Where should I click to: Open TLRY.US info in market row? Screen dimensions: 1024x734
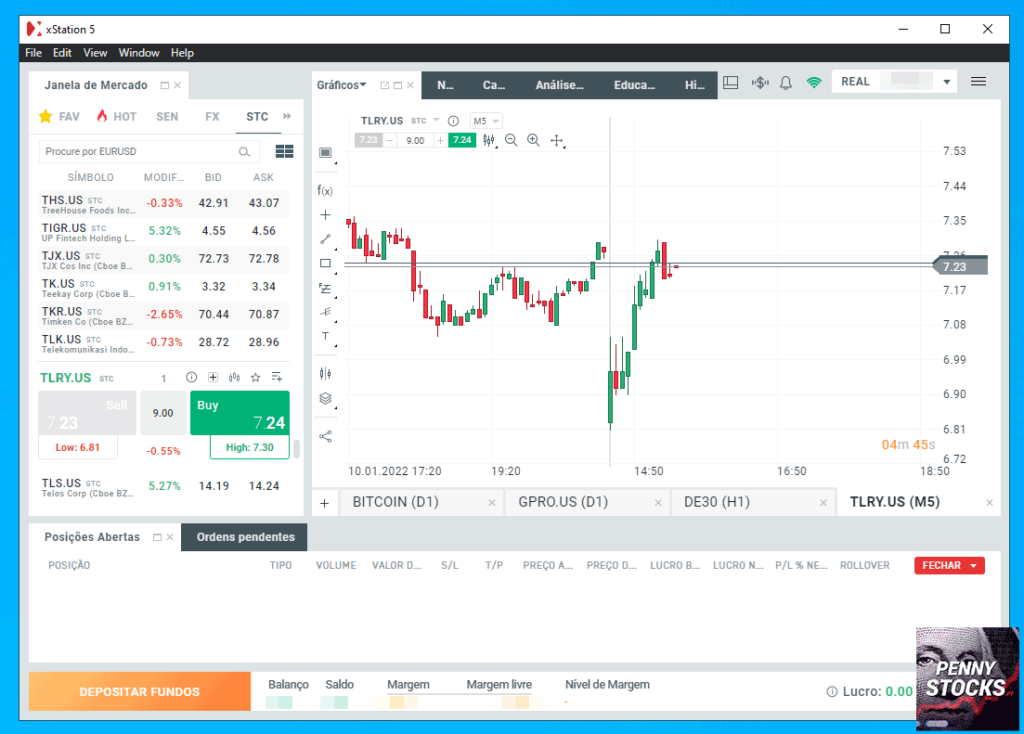(191, 377)
